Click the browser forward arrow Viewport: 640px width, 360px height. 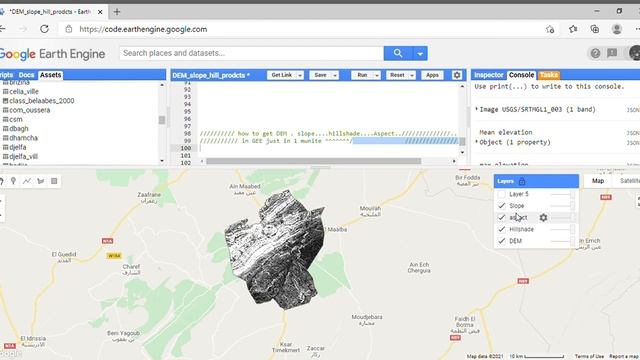[x=23, y=29]
